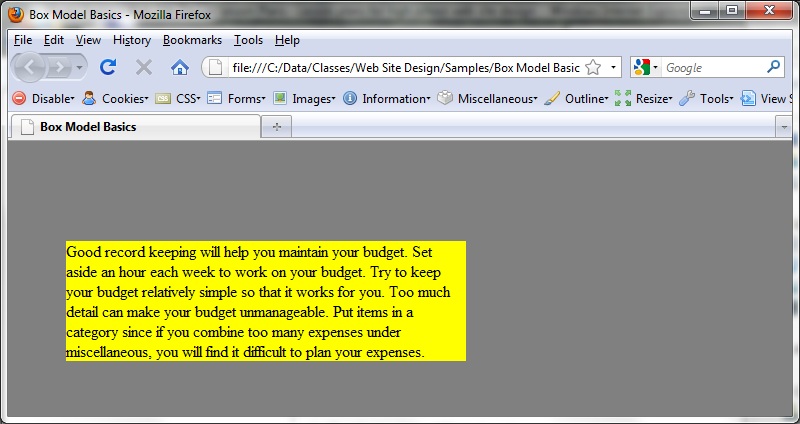
Task: Open the Cookies developer toolbar menu
Action: 125,98
